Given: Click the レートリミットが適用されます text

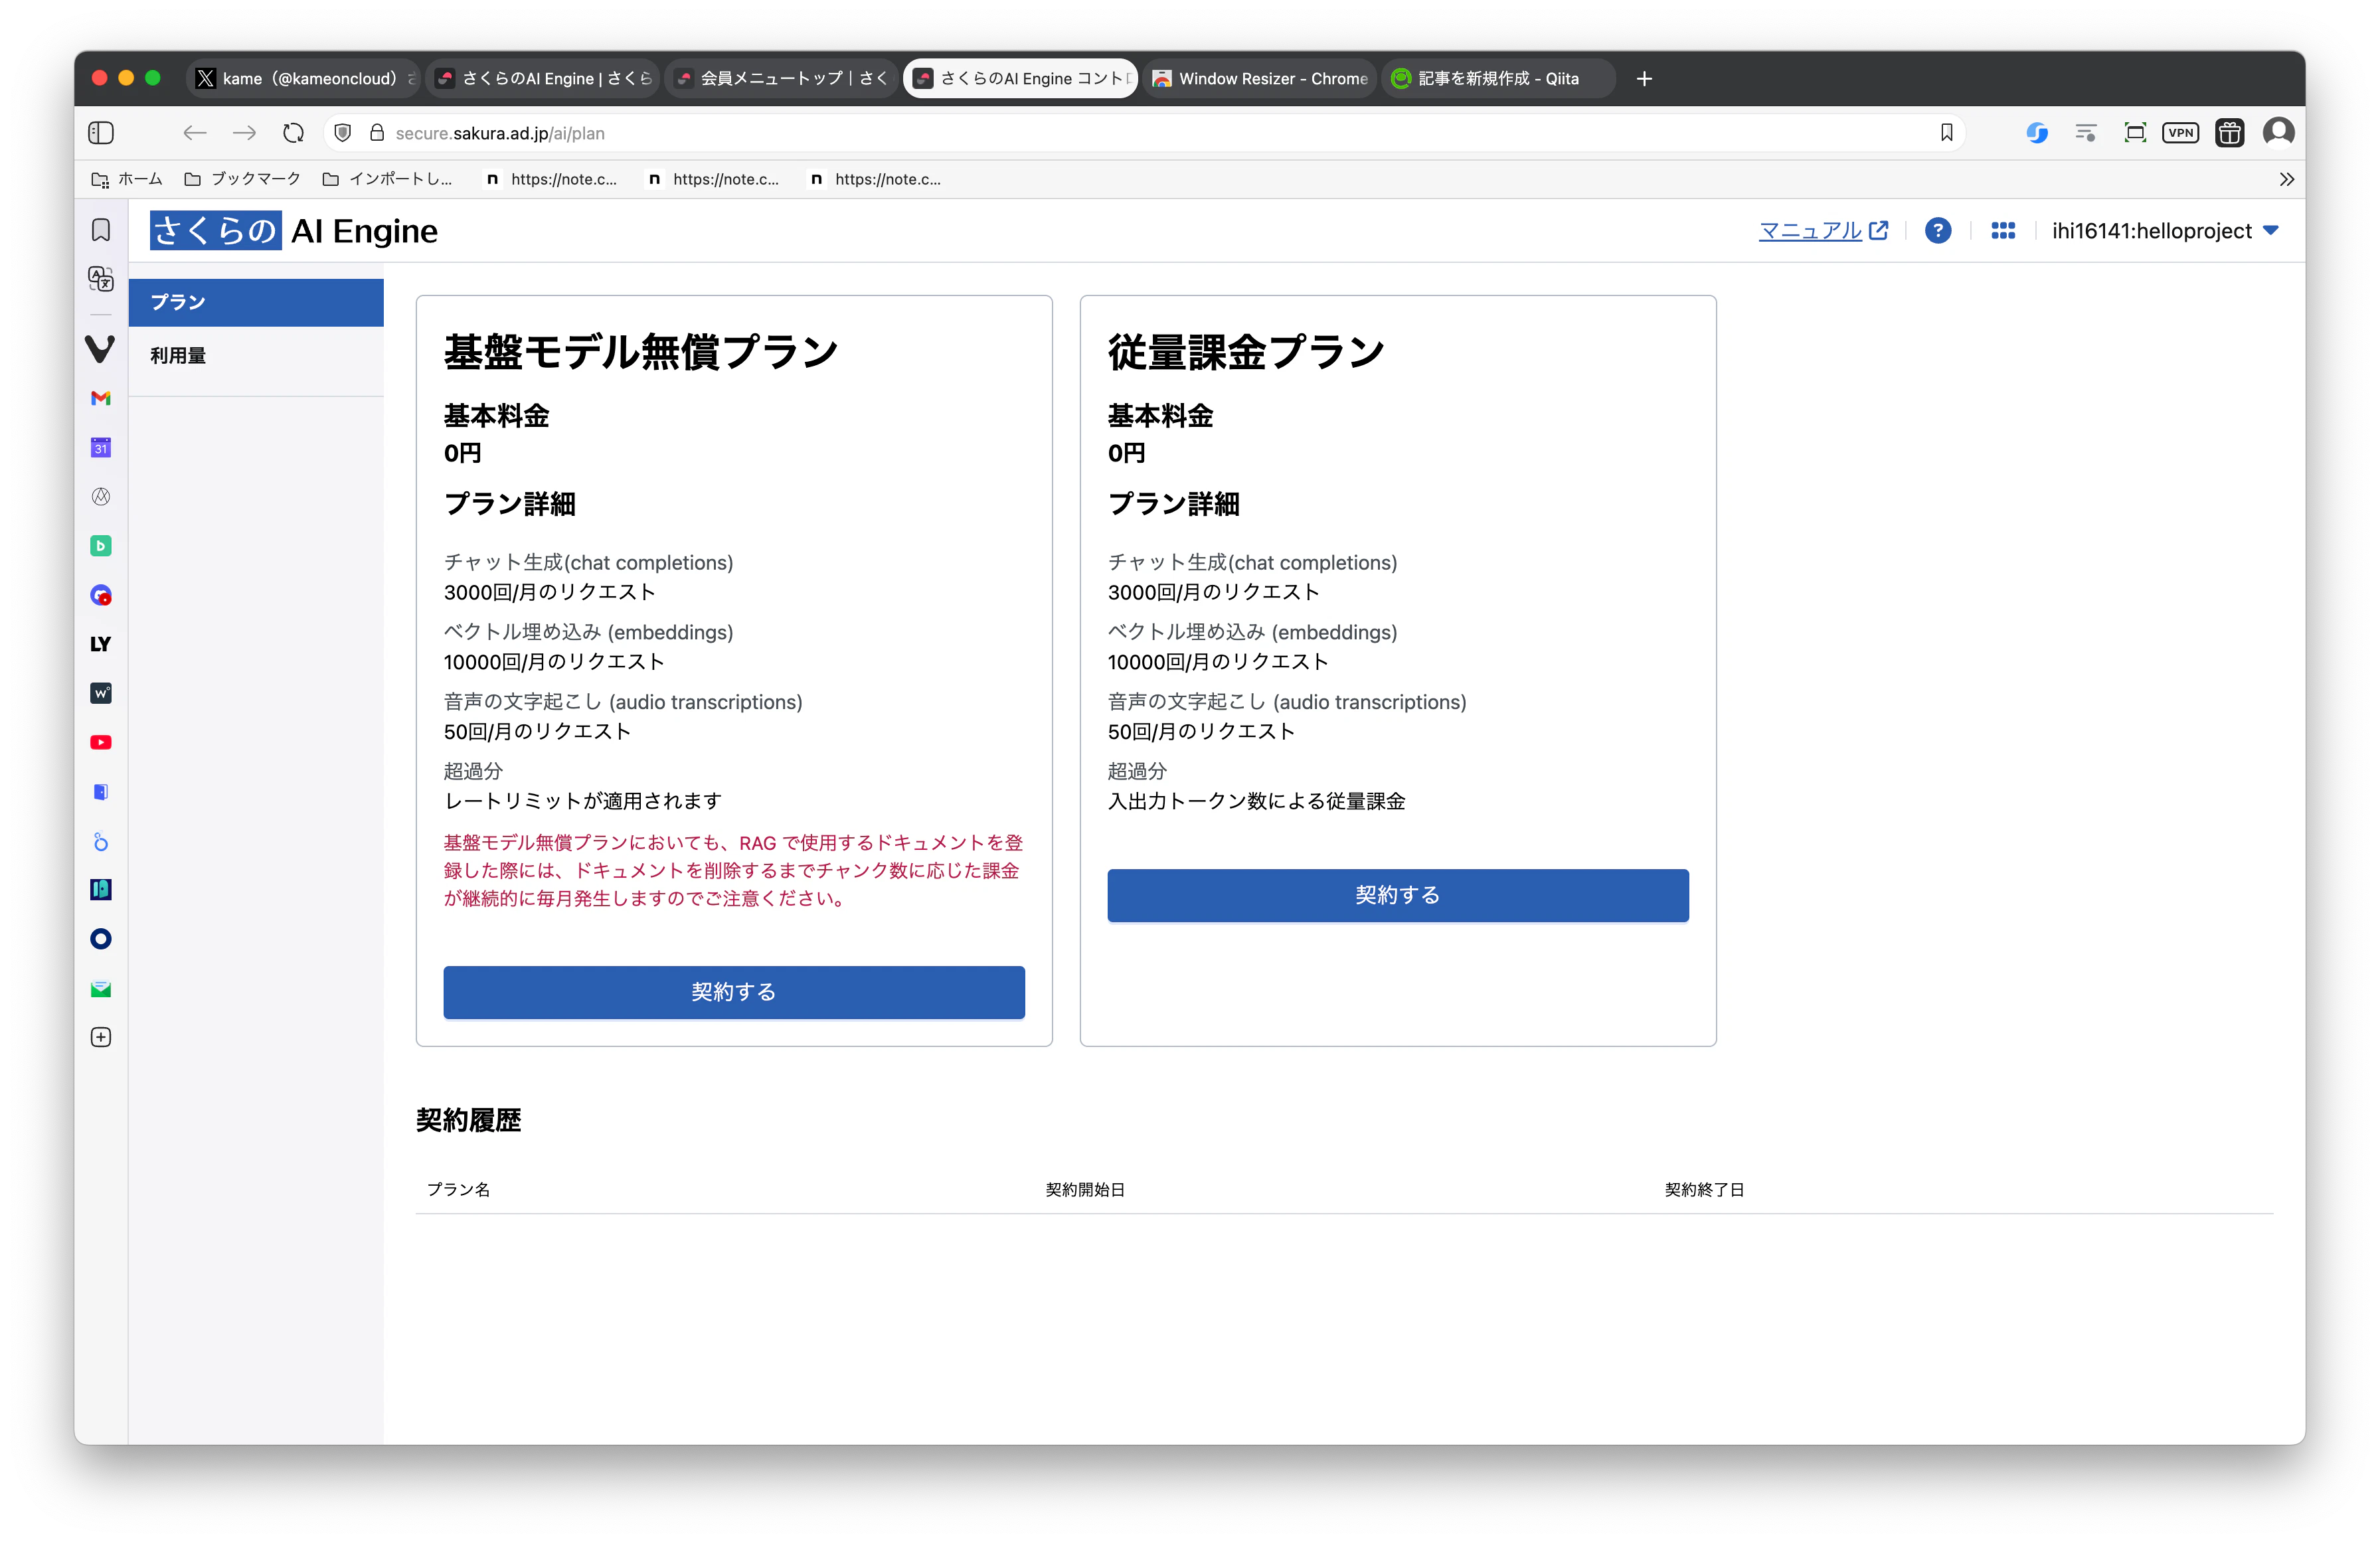Looking at the screenshot, I should (583, 802).
